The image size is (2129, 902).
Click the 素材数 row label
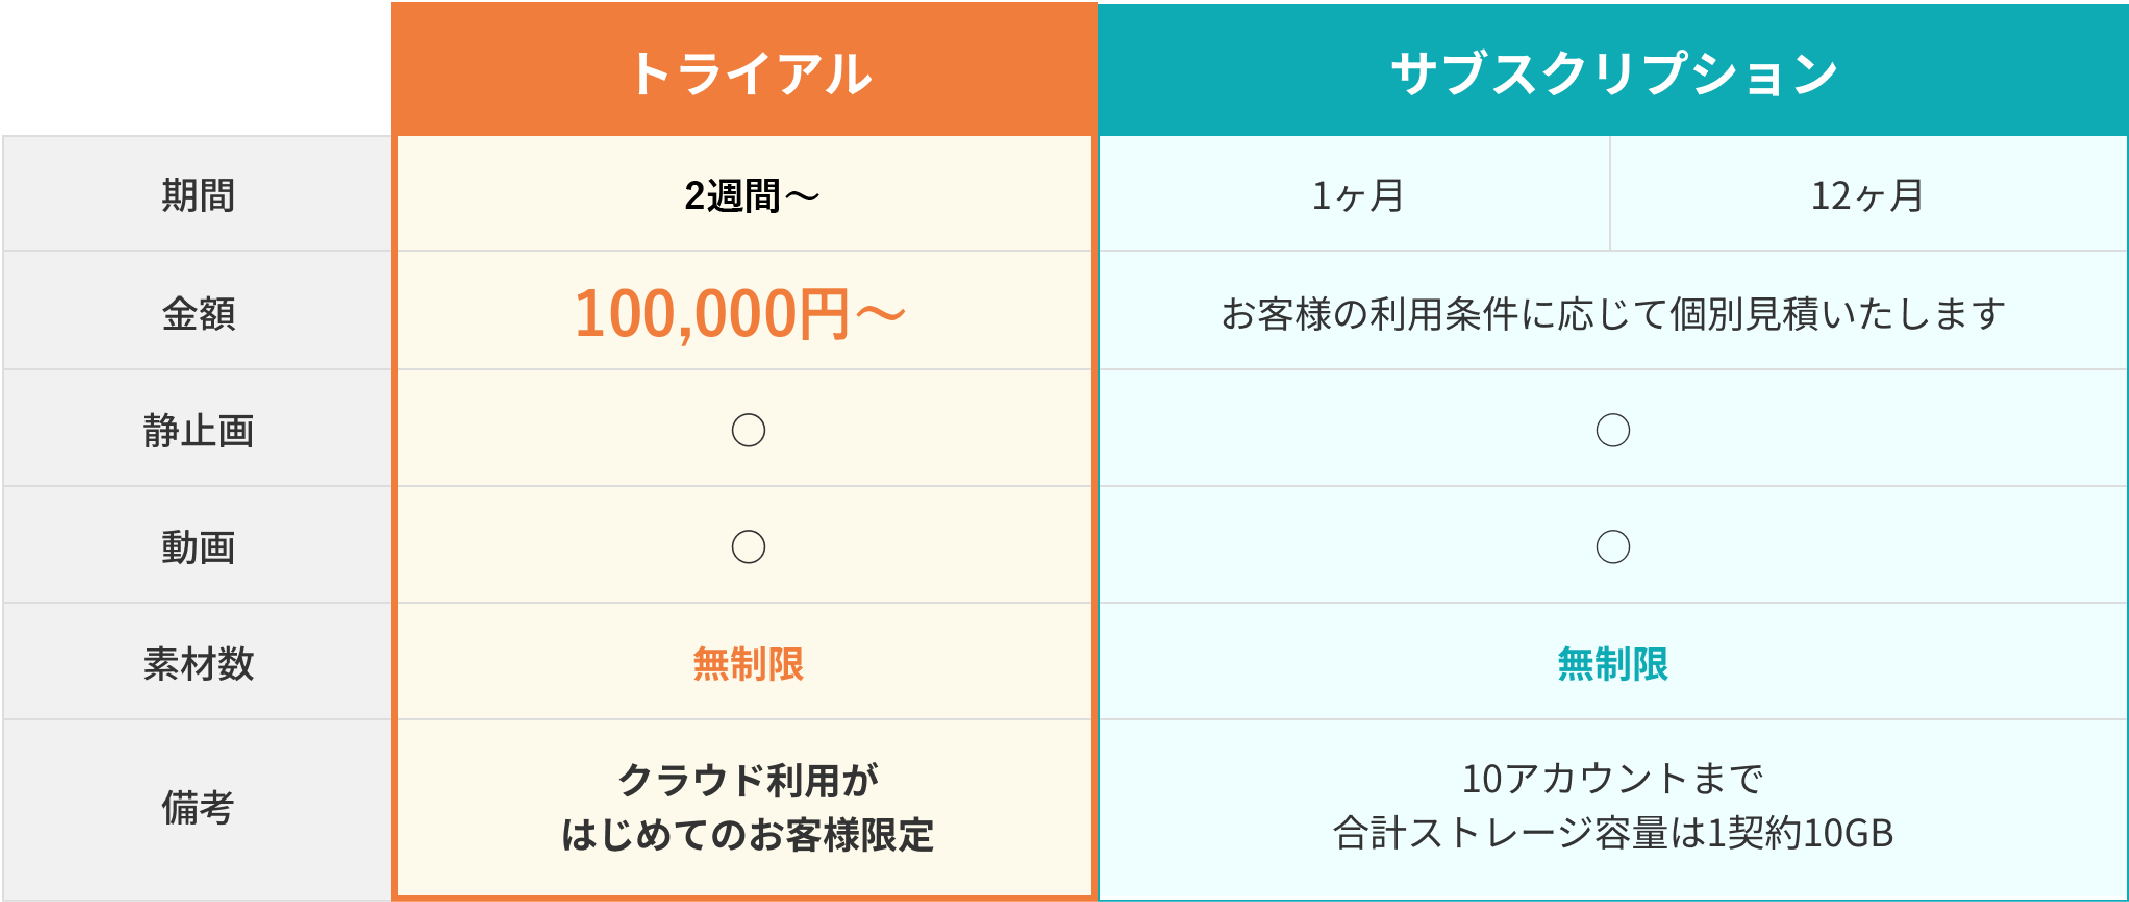[198, 664]
